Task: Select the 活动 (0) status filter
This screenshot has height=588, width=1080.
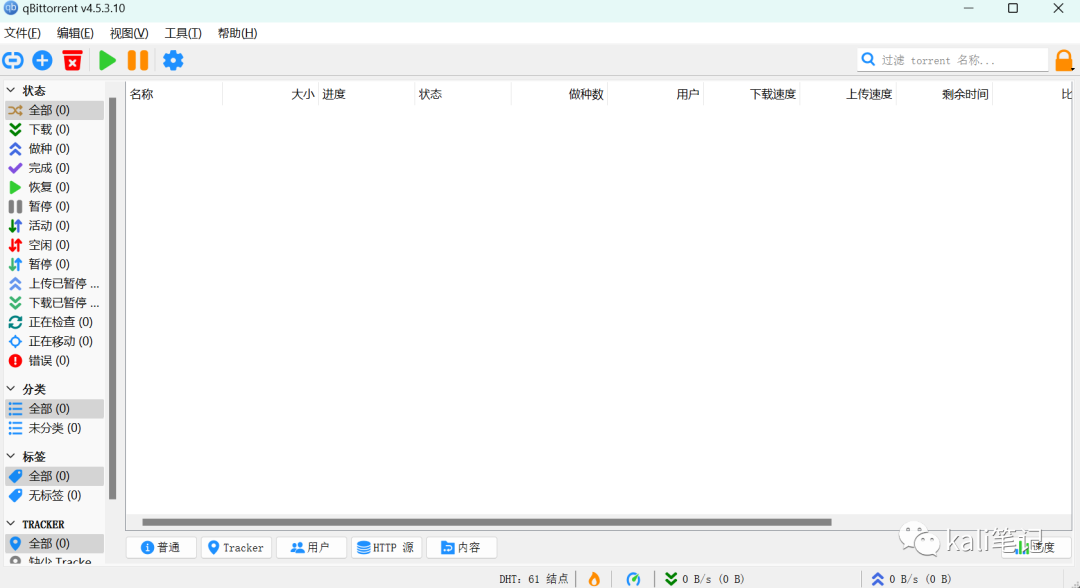Action: point(54,226)
